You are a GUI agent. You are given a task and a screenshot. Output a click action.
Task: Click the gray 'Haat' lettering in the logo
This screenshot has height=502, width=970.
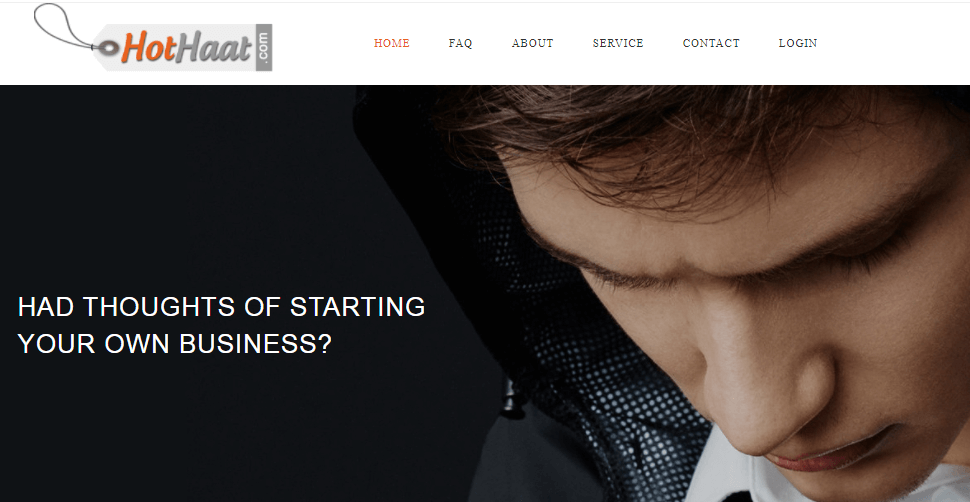click(212, 48)
